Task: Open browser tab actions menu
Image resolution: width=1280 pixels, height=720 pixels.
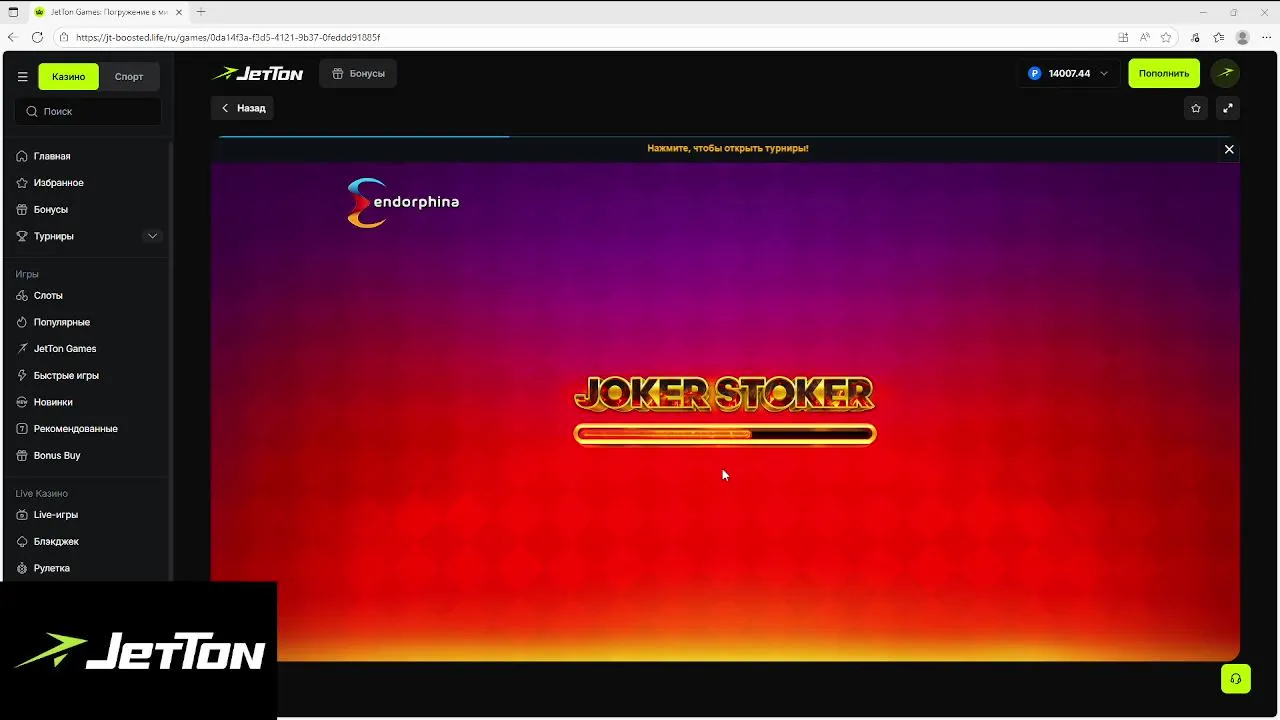Action: (13, 12)
